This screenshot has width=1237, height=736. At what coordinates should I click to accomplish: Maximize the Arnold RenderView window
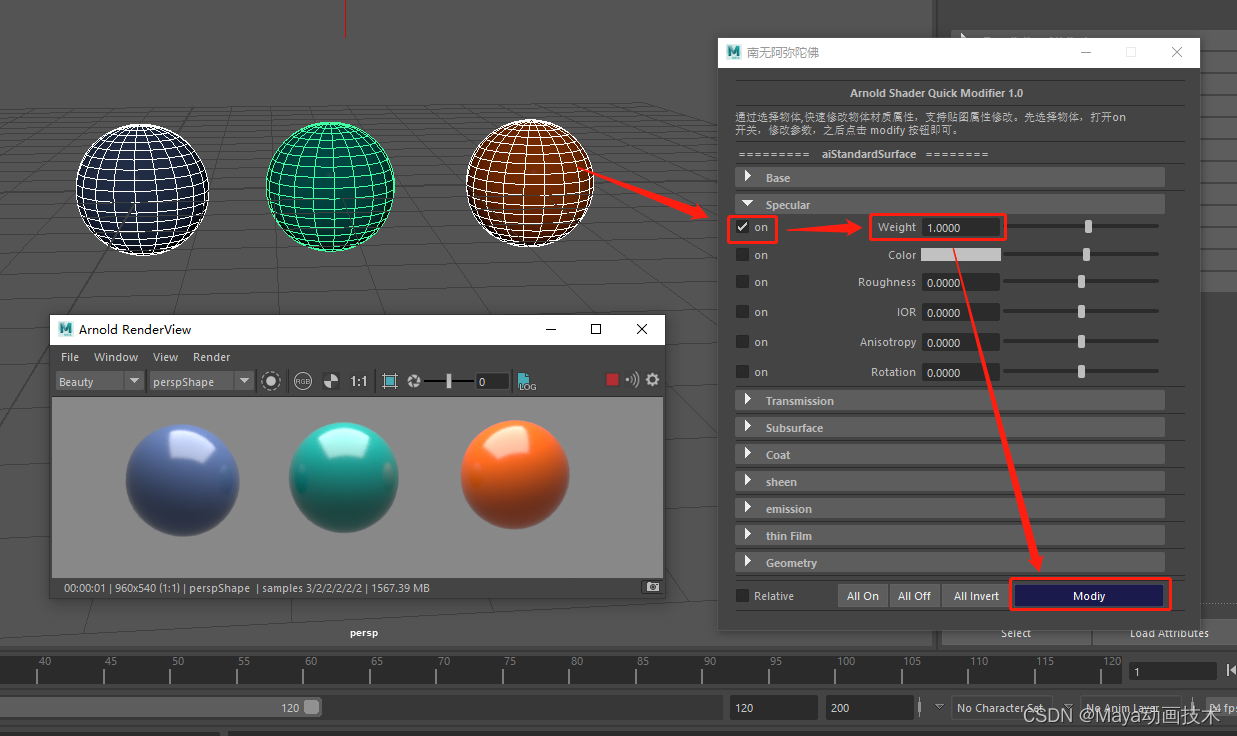tap(596, 329)
